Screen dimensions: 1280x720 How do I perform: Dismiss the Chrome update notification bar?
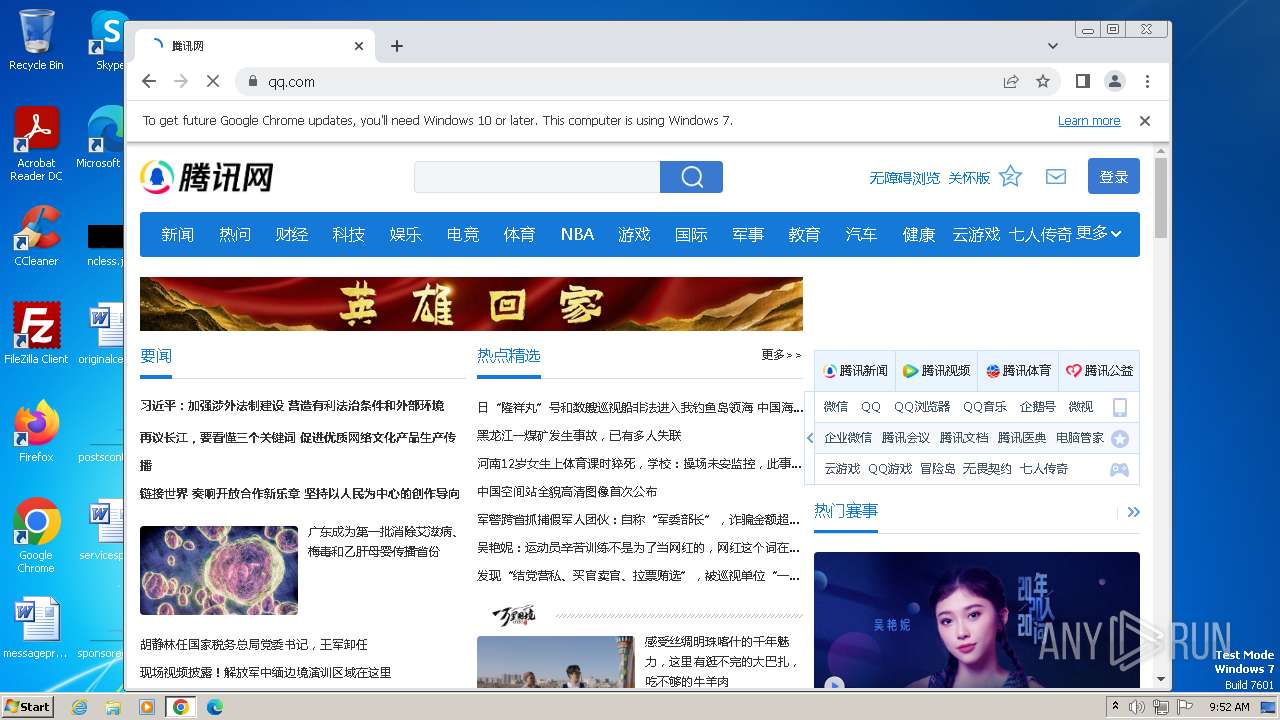point(1145,120)
